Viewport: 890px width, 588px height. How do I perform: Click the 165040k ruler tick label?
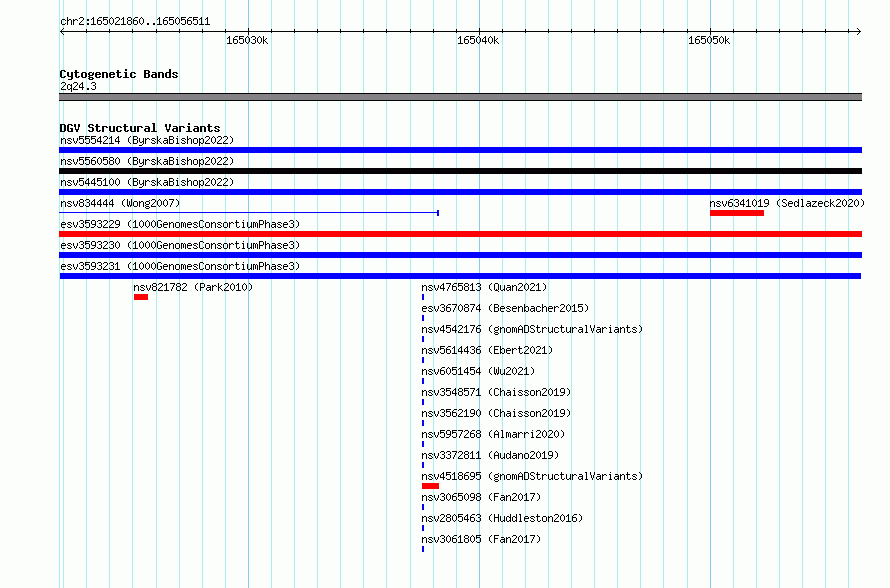click(478, 40)
